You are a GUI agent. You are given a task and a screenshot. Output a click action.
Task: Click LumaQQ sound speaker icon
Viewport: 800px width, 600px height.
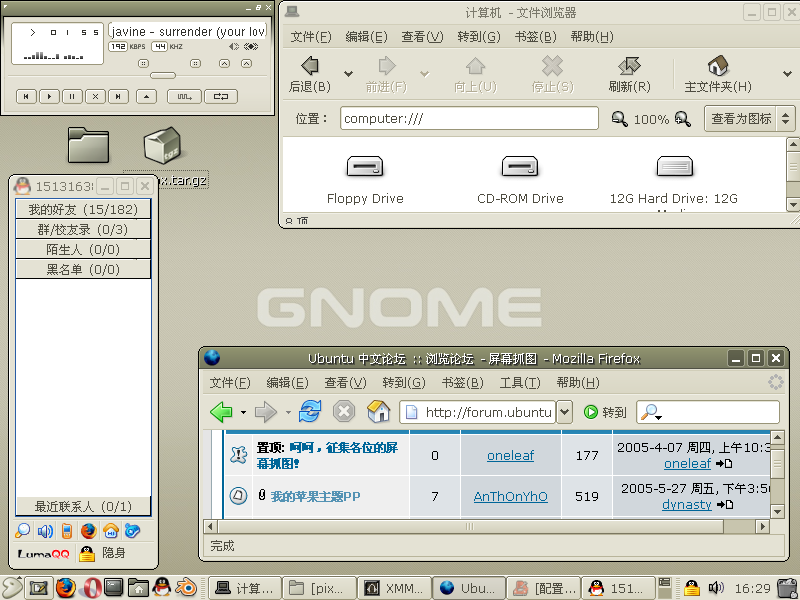coord(45,531)
